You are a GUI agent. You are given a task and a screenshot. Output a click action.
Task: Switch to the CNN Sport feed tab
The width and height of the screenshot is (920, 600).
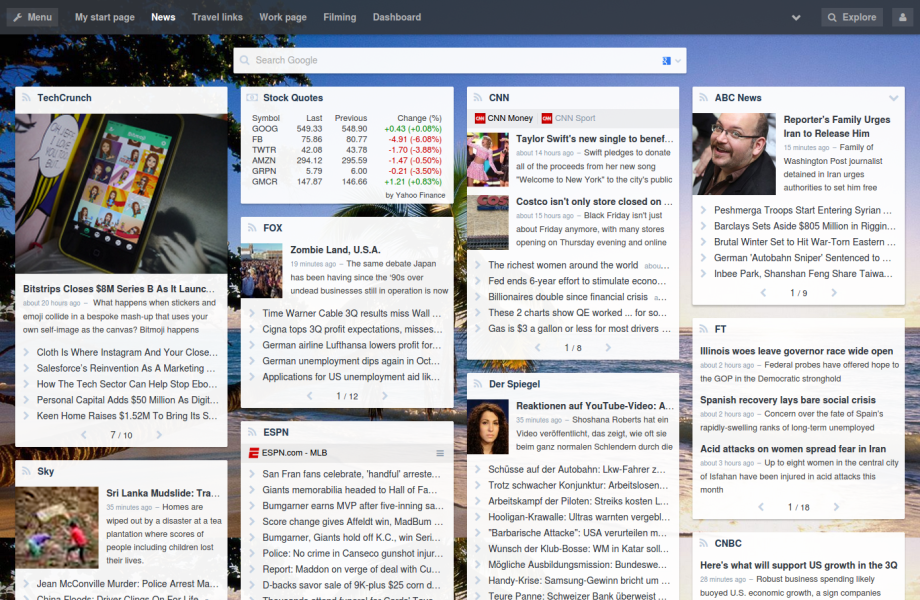pos(569,118)
